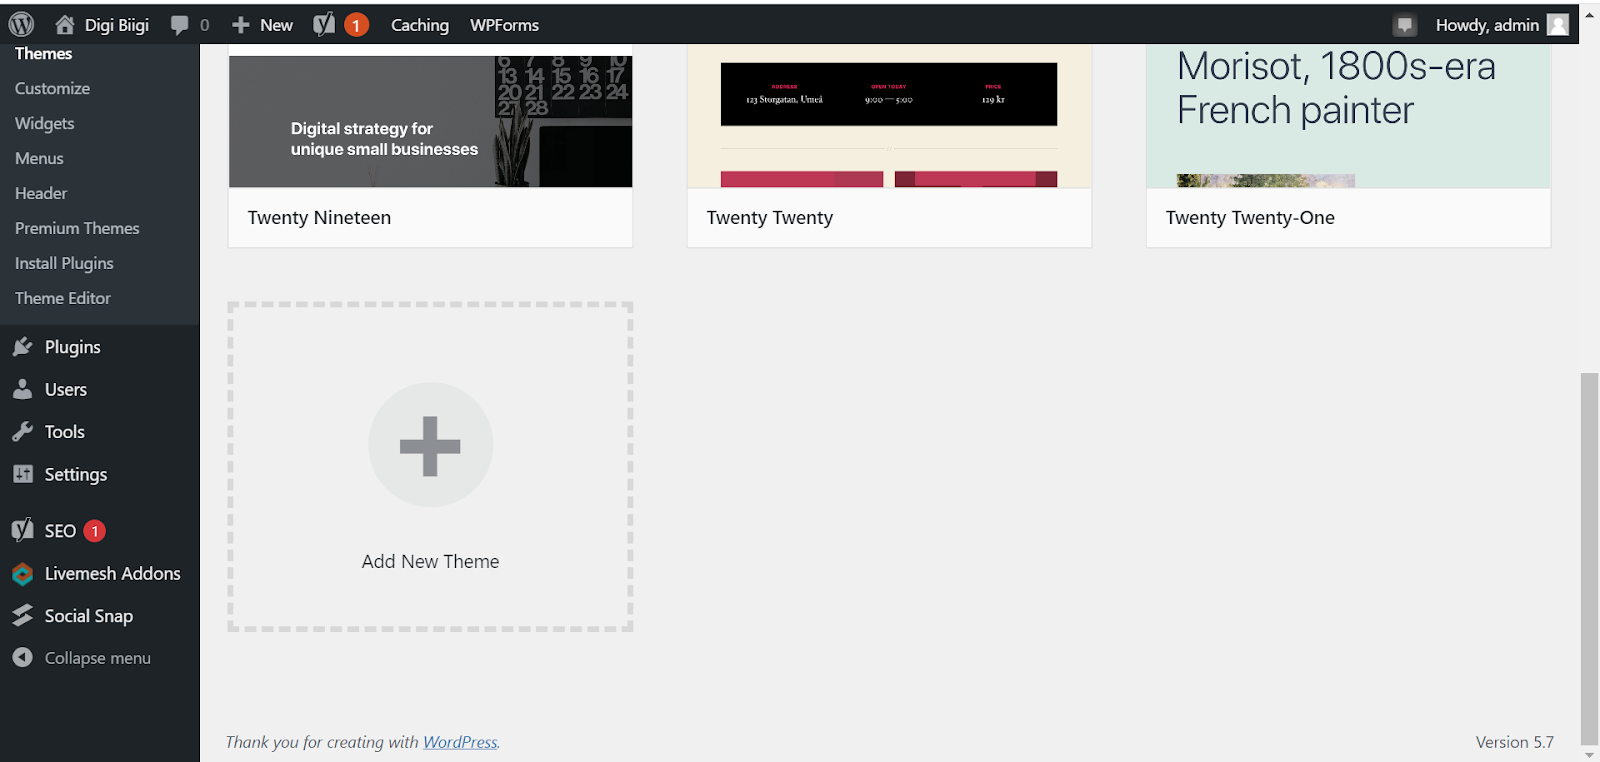The width and height of the screenshot is (1600, 762).
Task: Click the Settings sliders icon
Action: pyautogui.click(x=22, y=474)
